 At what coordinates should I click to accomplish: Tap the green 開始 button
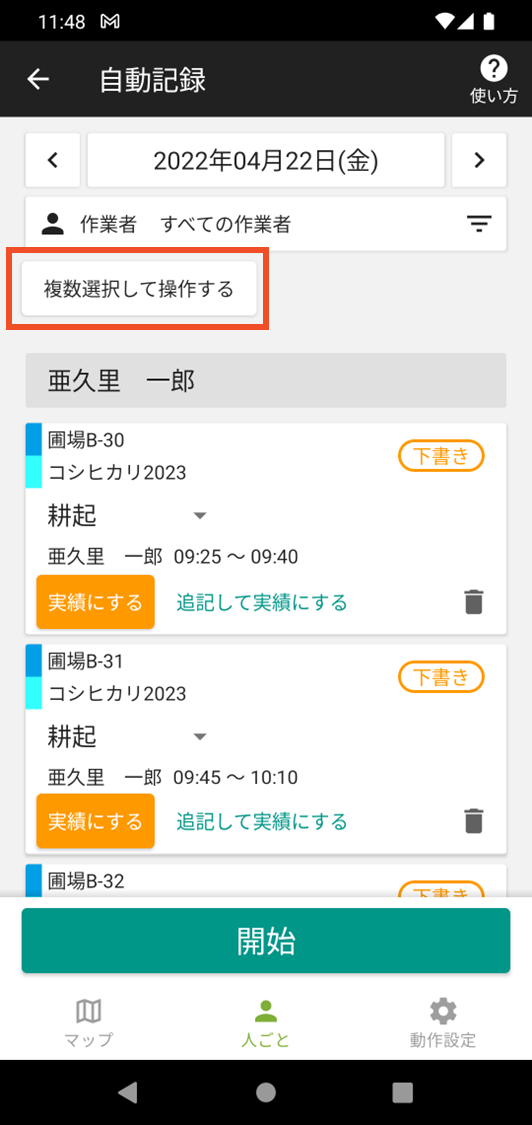click(x=266, y=941)
